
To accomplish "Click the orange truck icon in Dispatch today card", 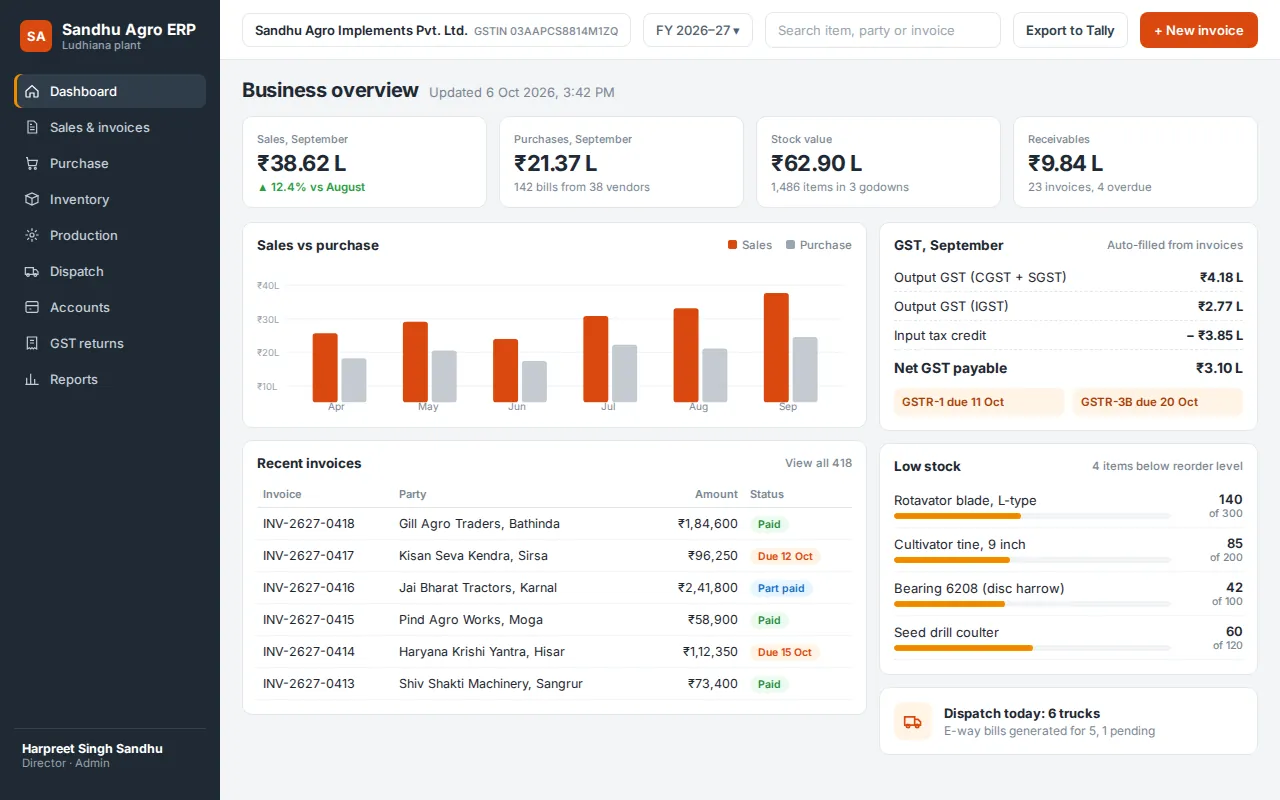I will (912, 721).
